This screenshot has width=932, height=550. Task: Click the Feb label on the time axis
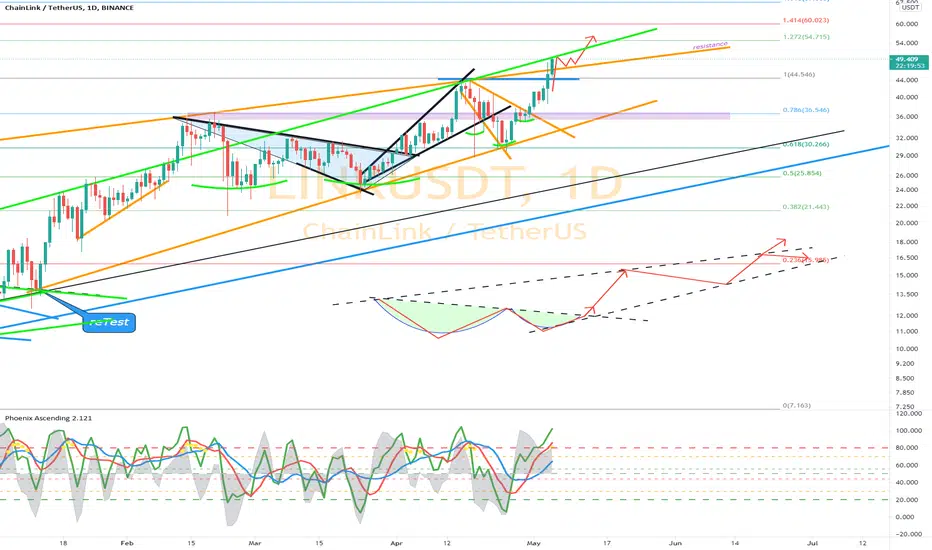pos(125,543)
